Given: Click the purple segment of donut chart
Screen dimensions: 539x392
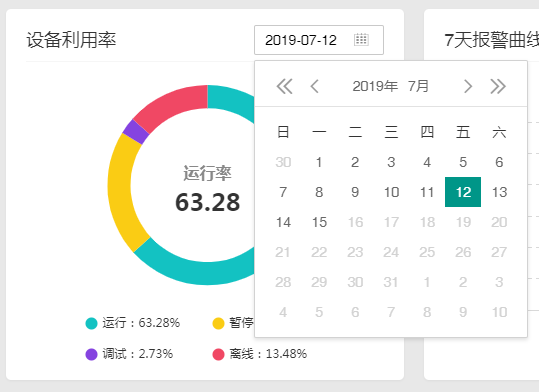Looking at the screenshot, I should click(136, 132).
